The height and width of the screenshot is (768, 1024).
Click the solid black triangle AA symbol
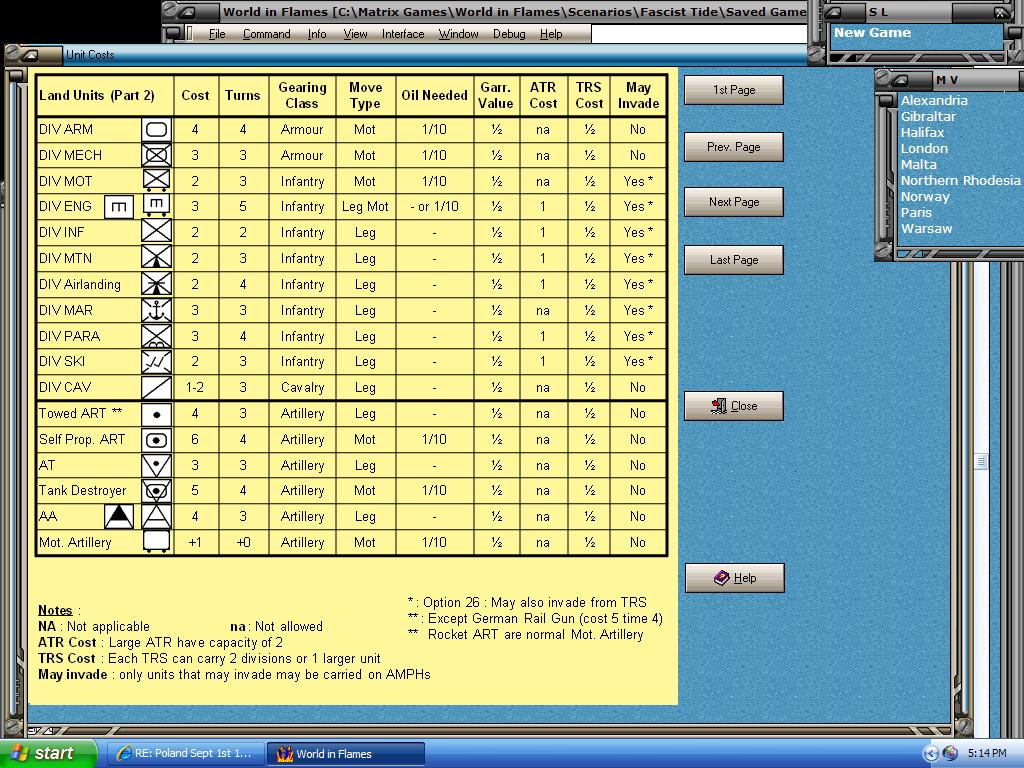[119, 517]
